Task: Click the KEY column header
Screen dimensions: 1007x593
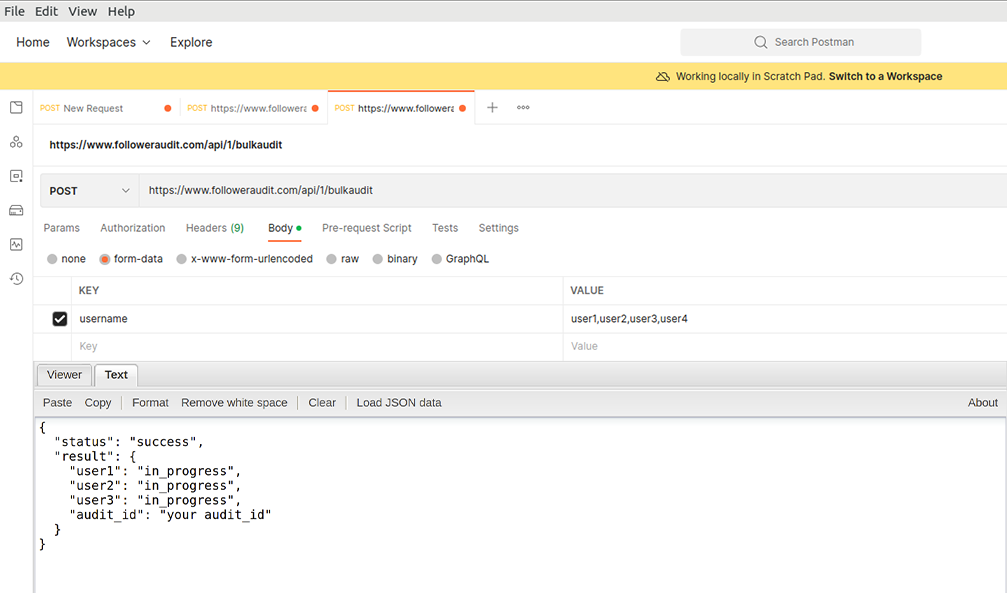Action: [x=89, y=290]
